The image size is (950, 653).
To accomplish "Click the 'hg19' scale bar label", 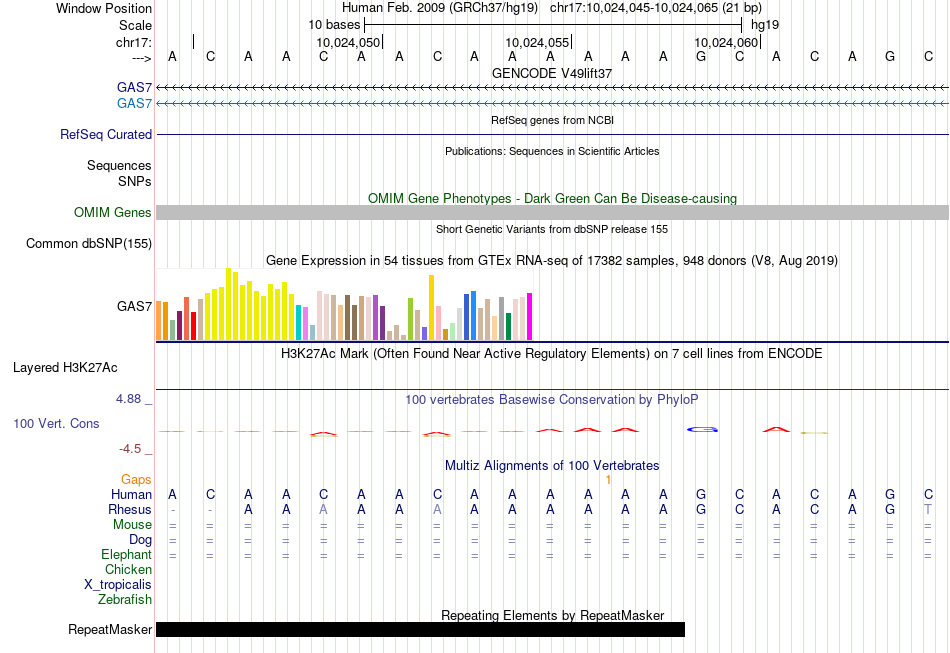I will 765,25.
